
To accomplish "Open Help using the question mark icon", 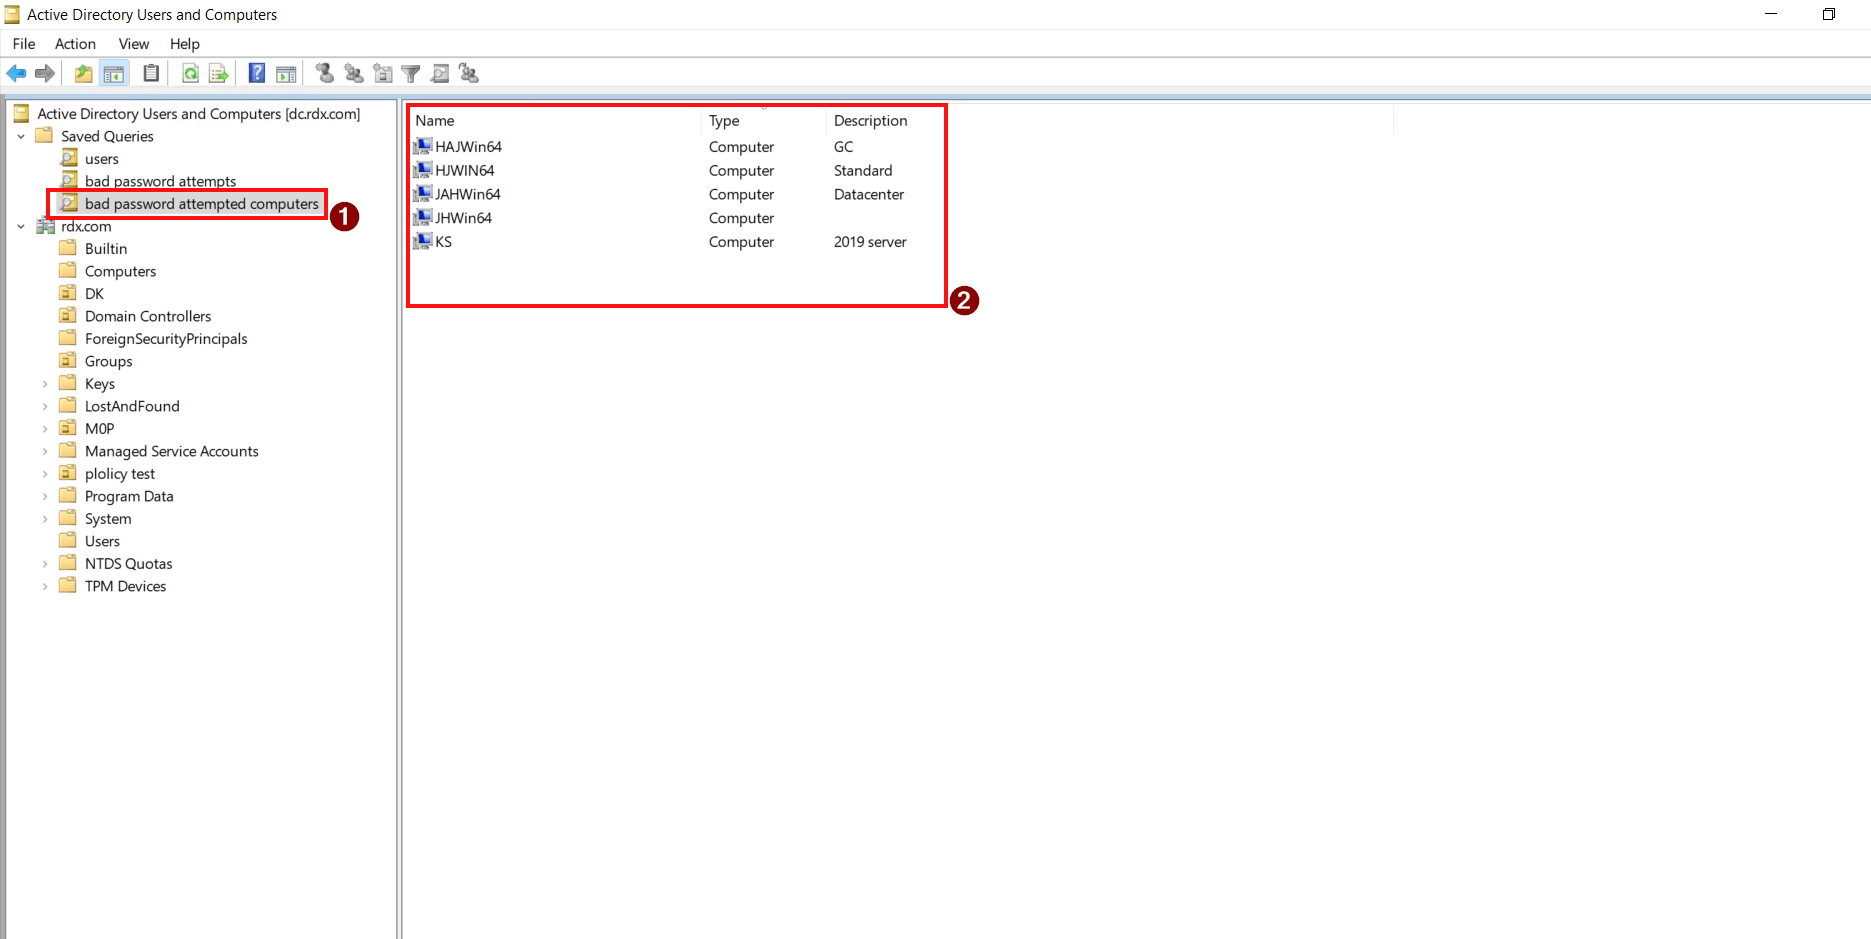I will click(256, 73).
